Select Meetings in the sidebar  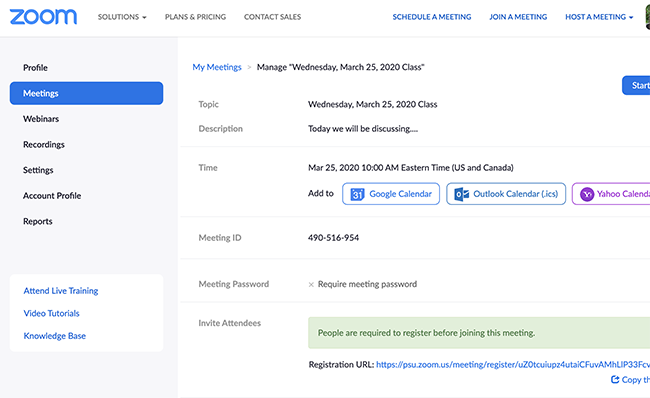pos(86,93)
